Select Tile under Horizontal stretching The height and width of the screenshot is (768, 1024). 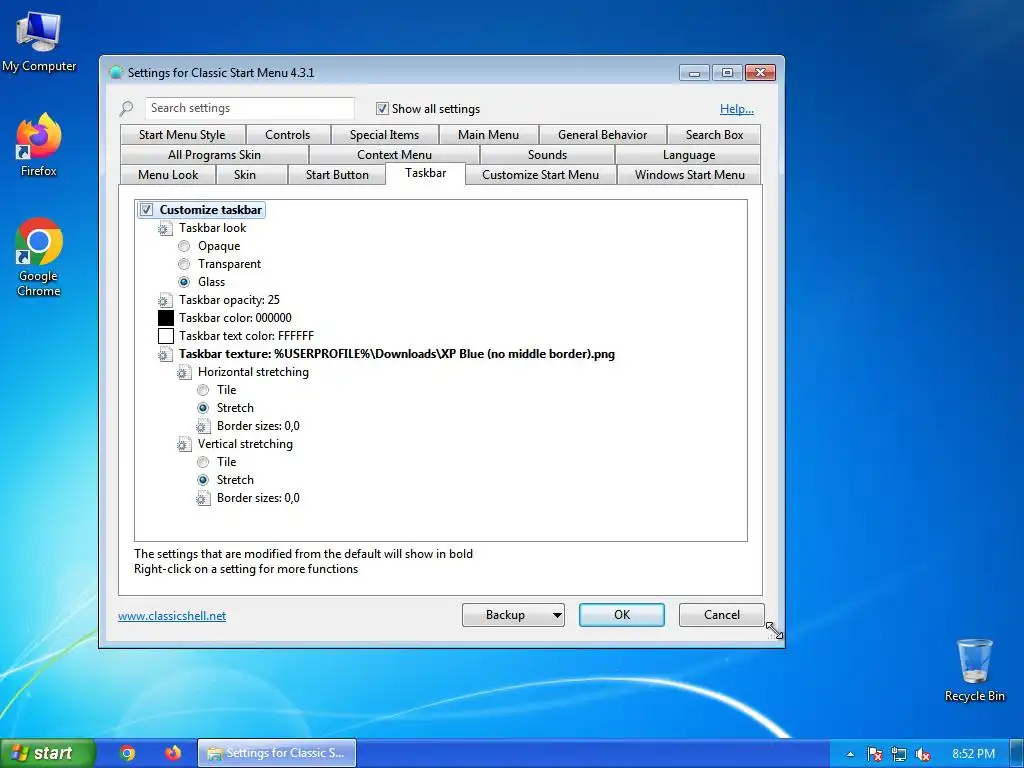pyautogui.click(x=203, y=390)
